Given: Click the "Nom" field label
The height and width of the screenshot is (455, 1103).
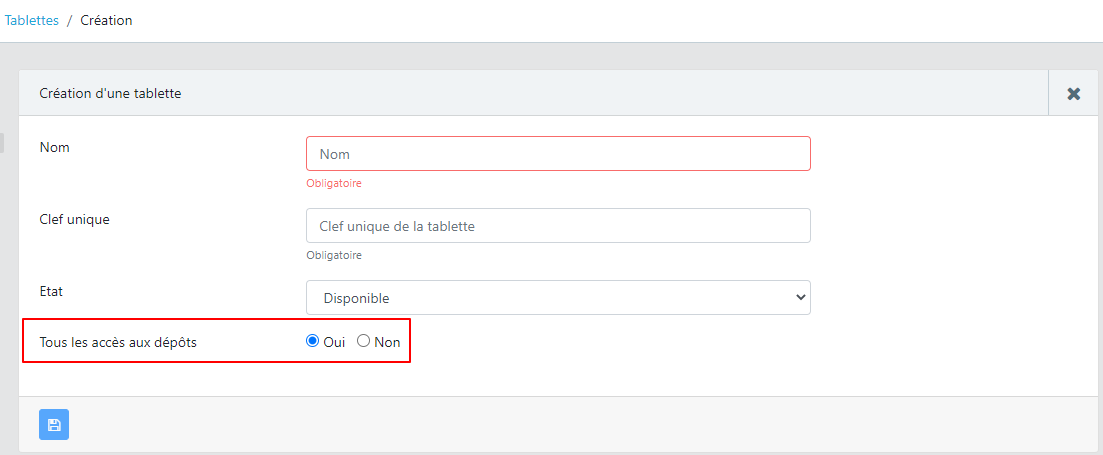Looking at the screenshot, I should tap(55, 147).
